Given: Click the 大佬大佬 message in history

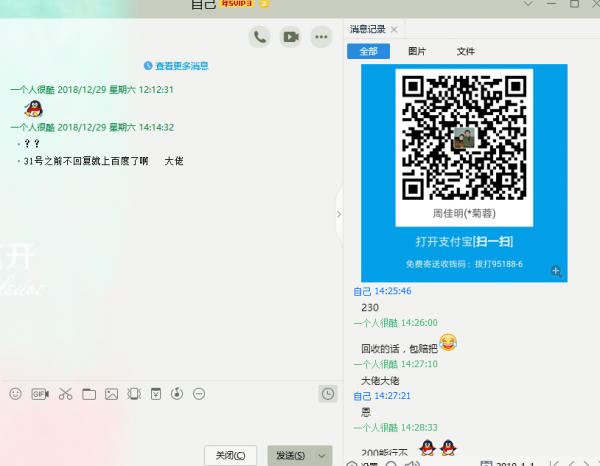Looking at the screenshot, I should tap(380, 381).
